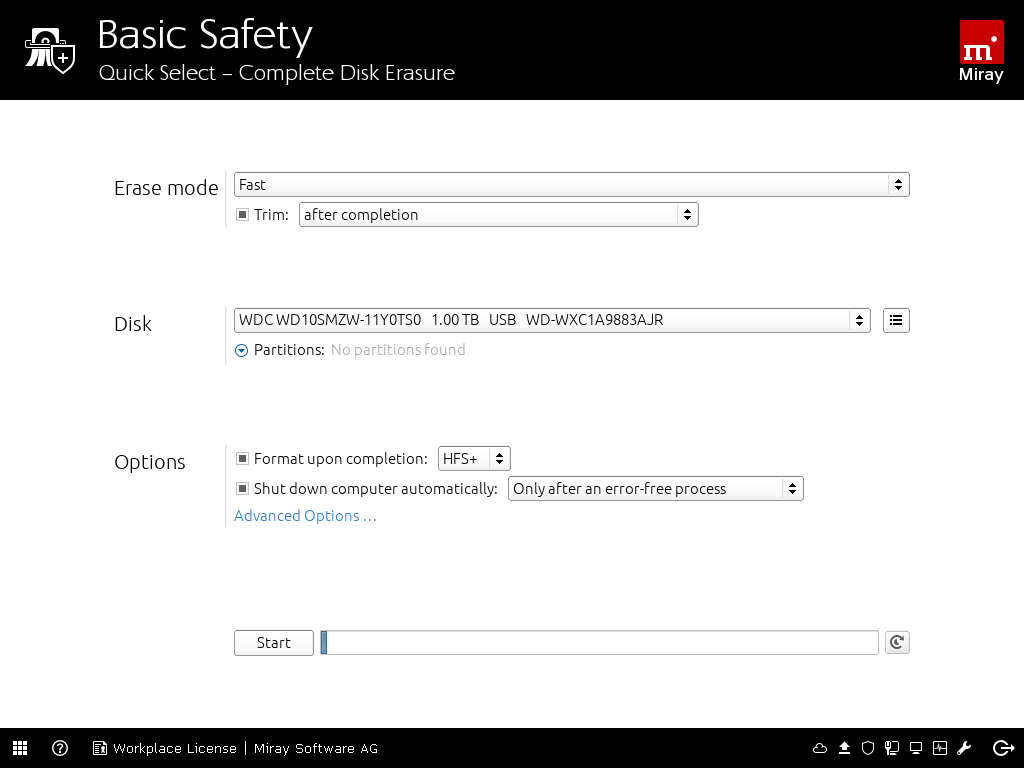Toggle Format upon completion checkbox

coord(242,458)
